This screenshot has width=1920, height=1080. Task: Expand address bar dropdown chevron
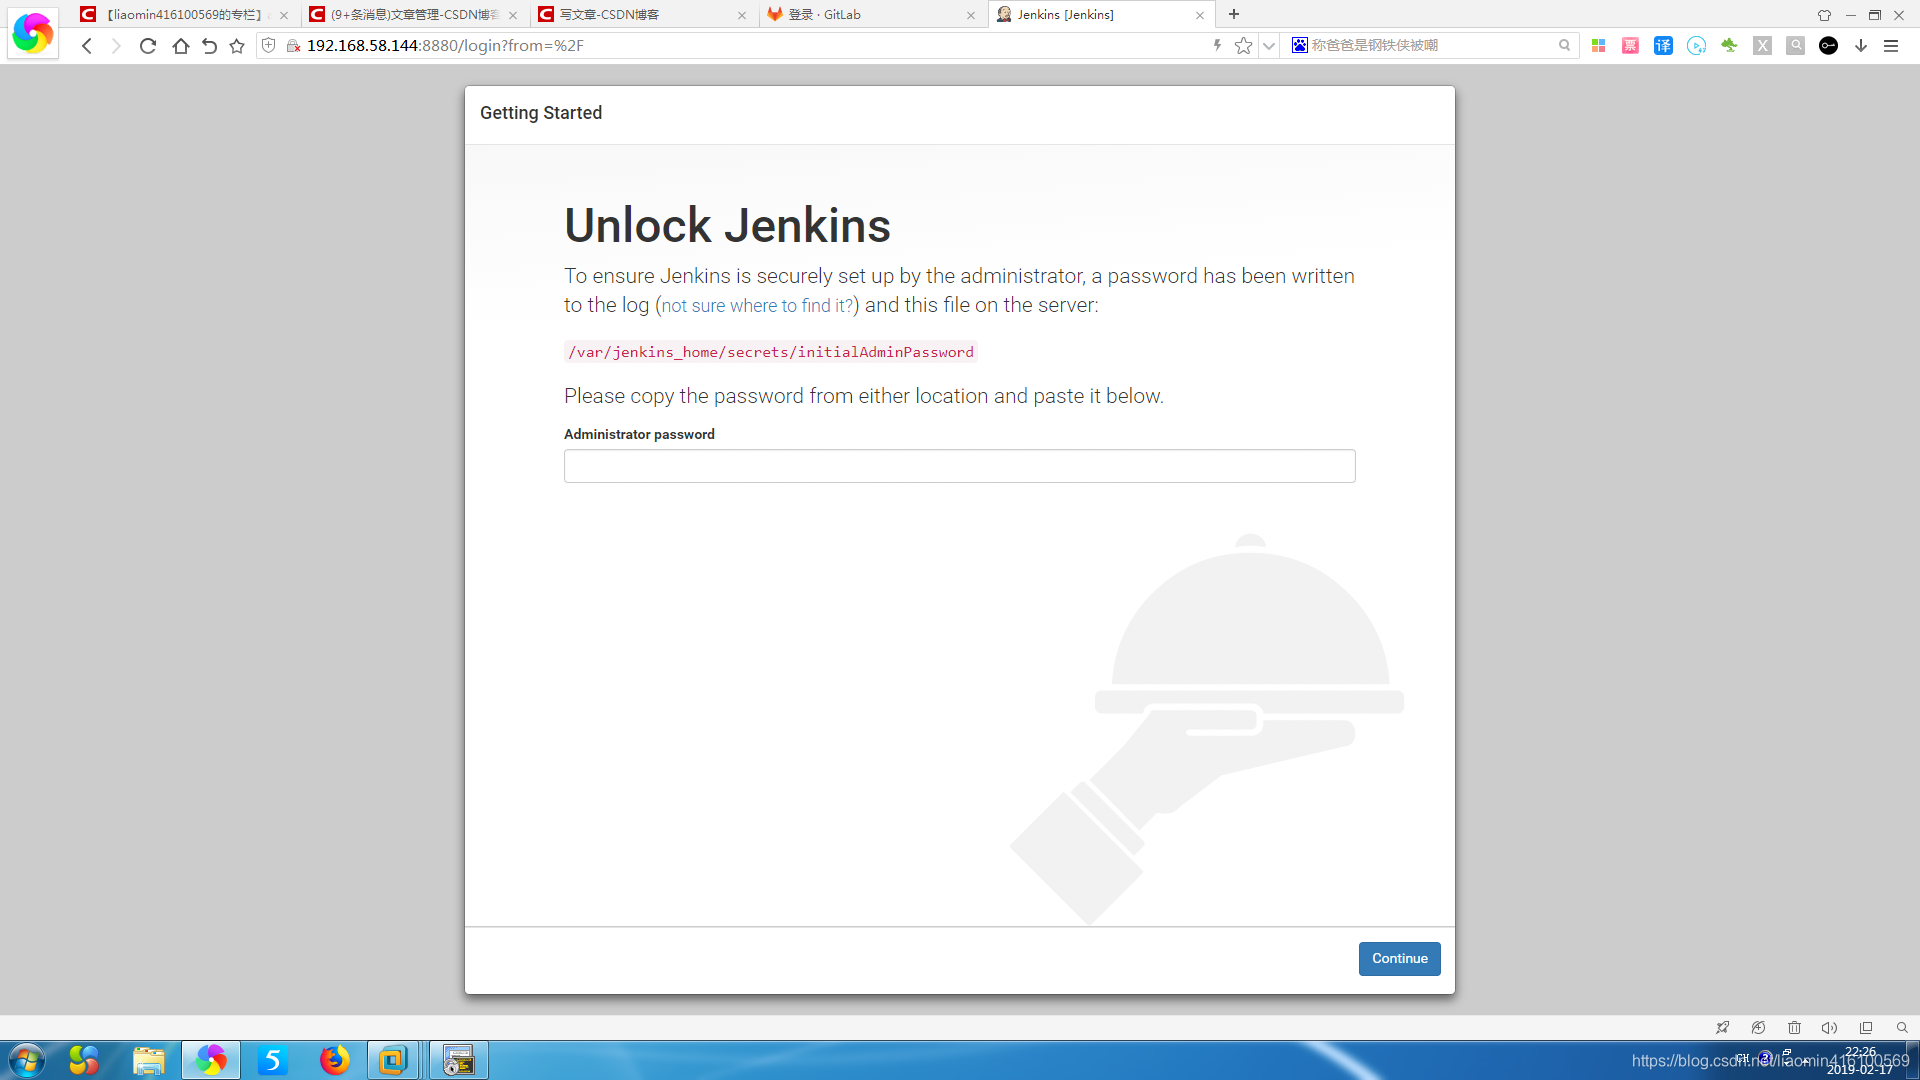1269,46
